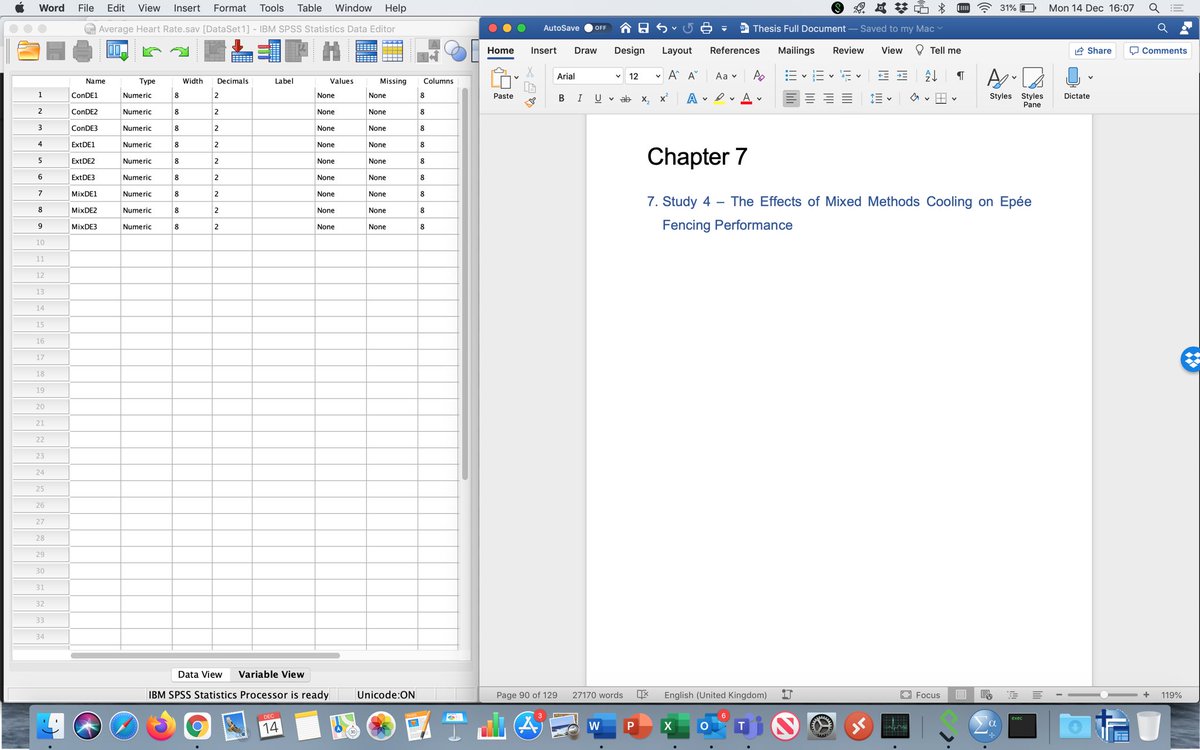Apply subscript in Word ribbon
1200x750 pixels.
point(646,98)
